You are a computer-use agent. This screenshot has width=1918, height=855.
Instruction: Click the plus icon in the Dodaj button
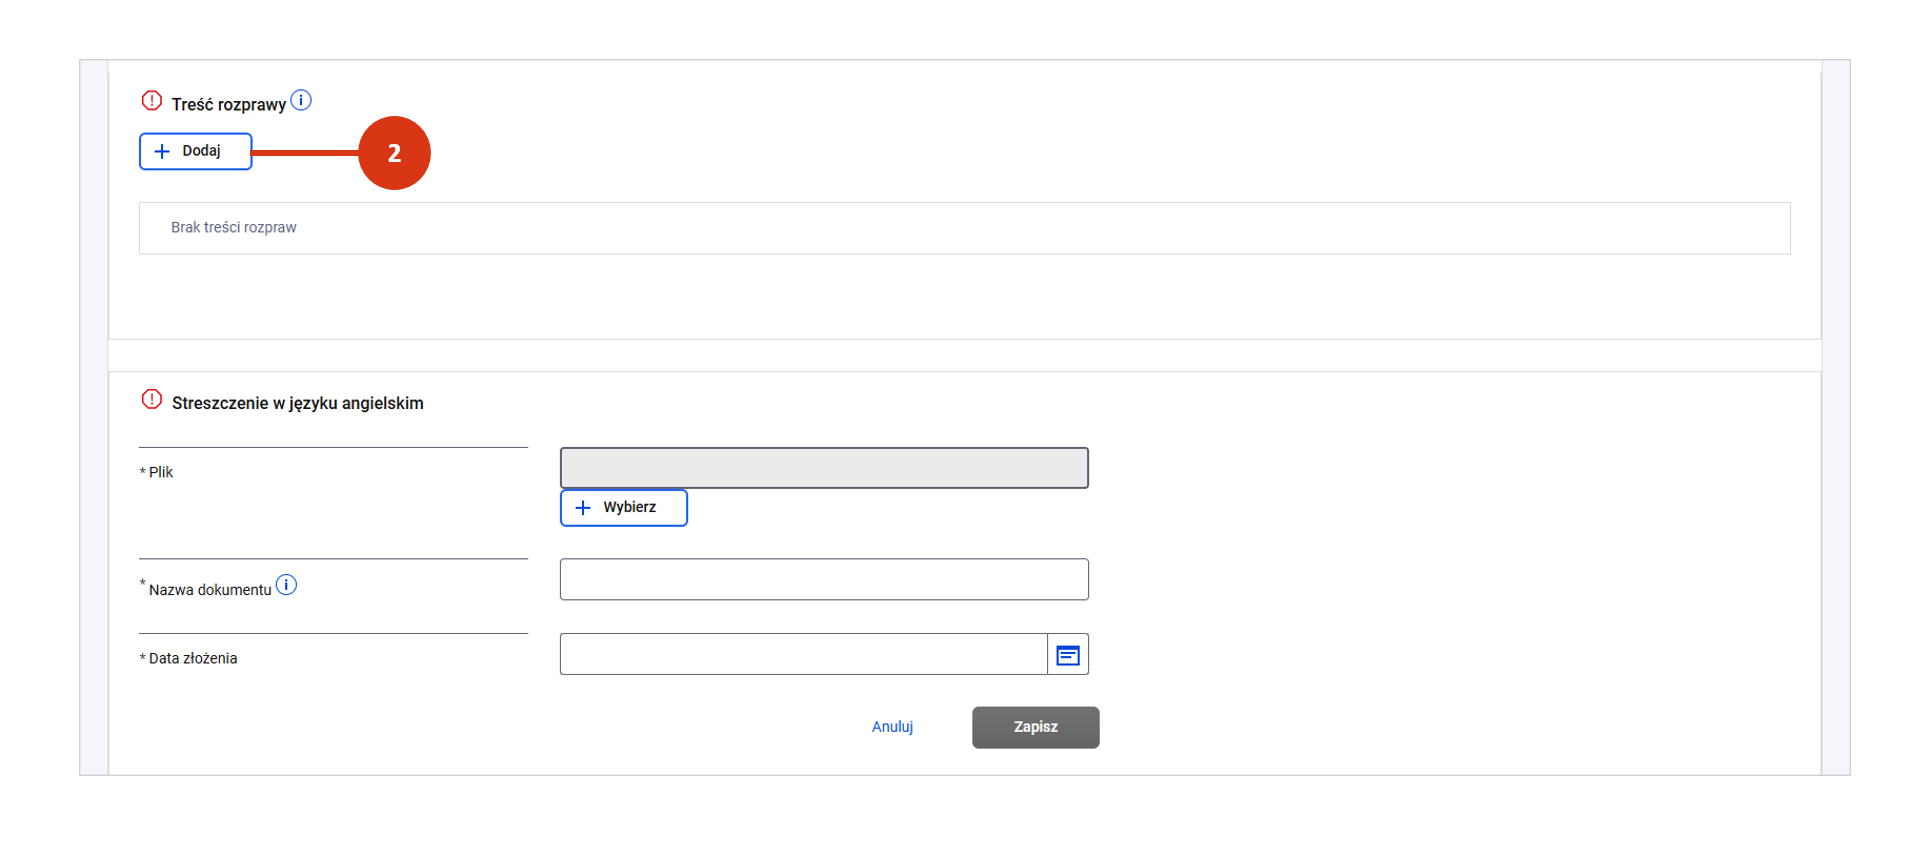pos(162,152)
